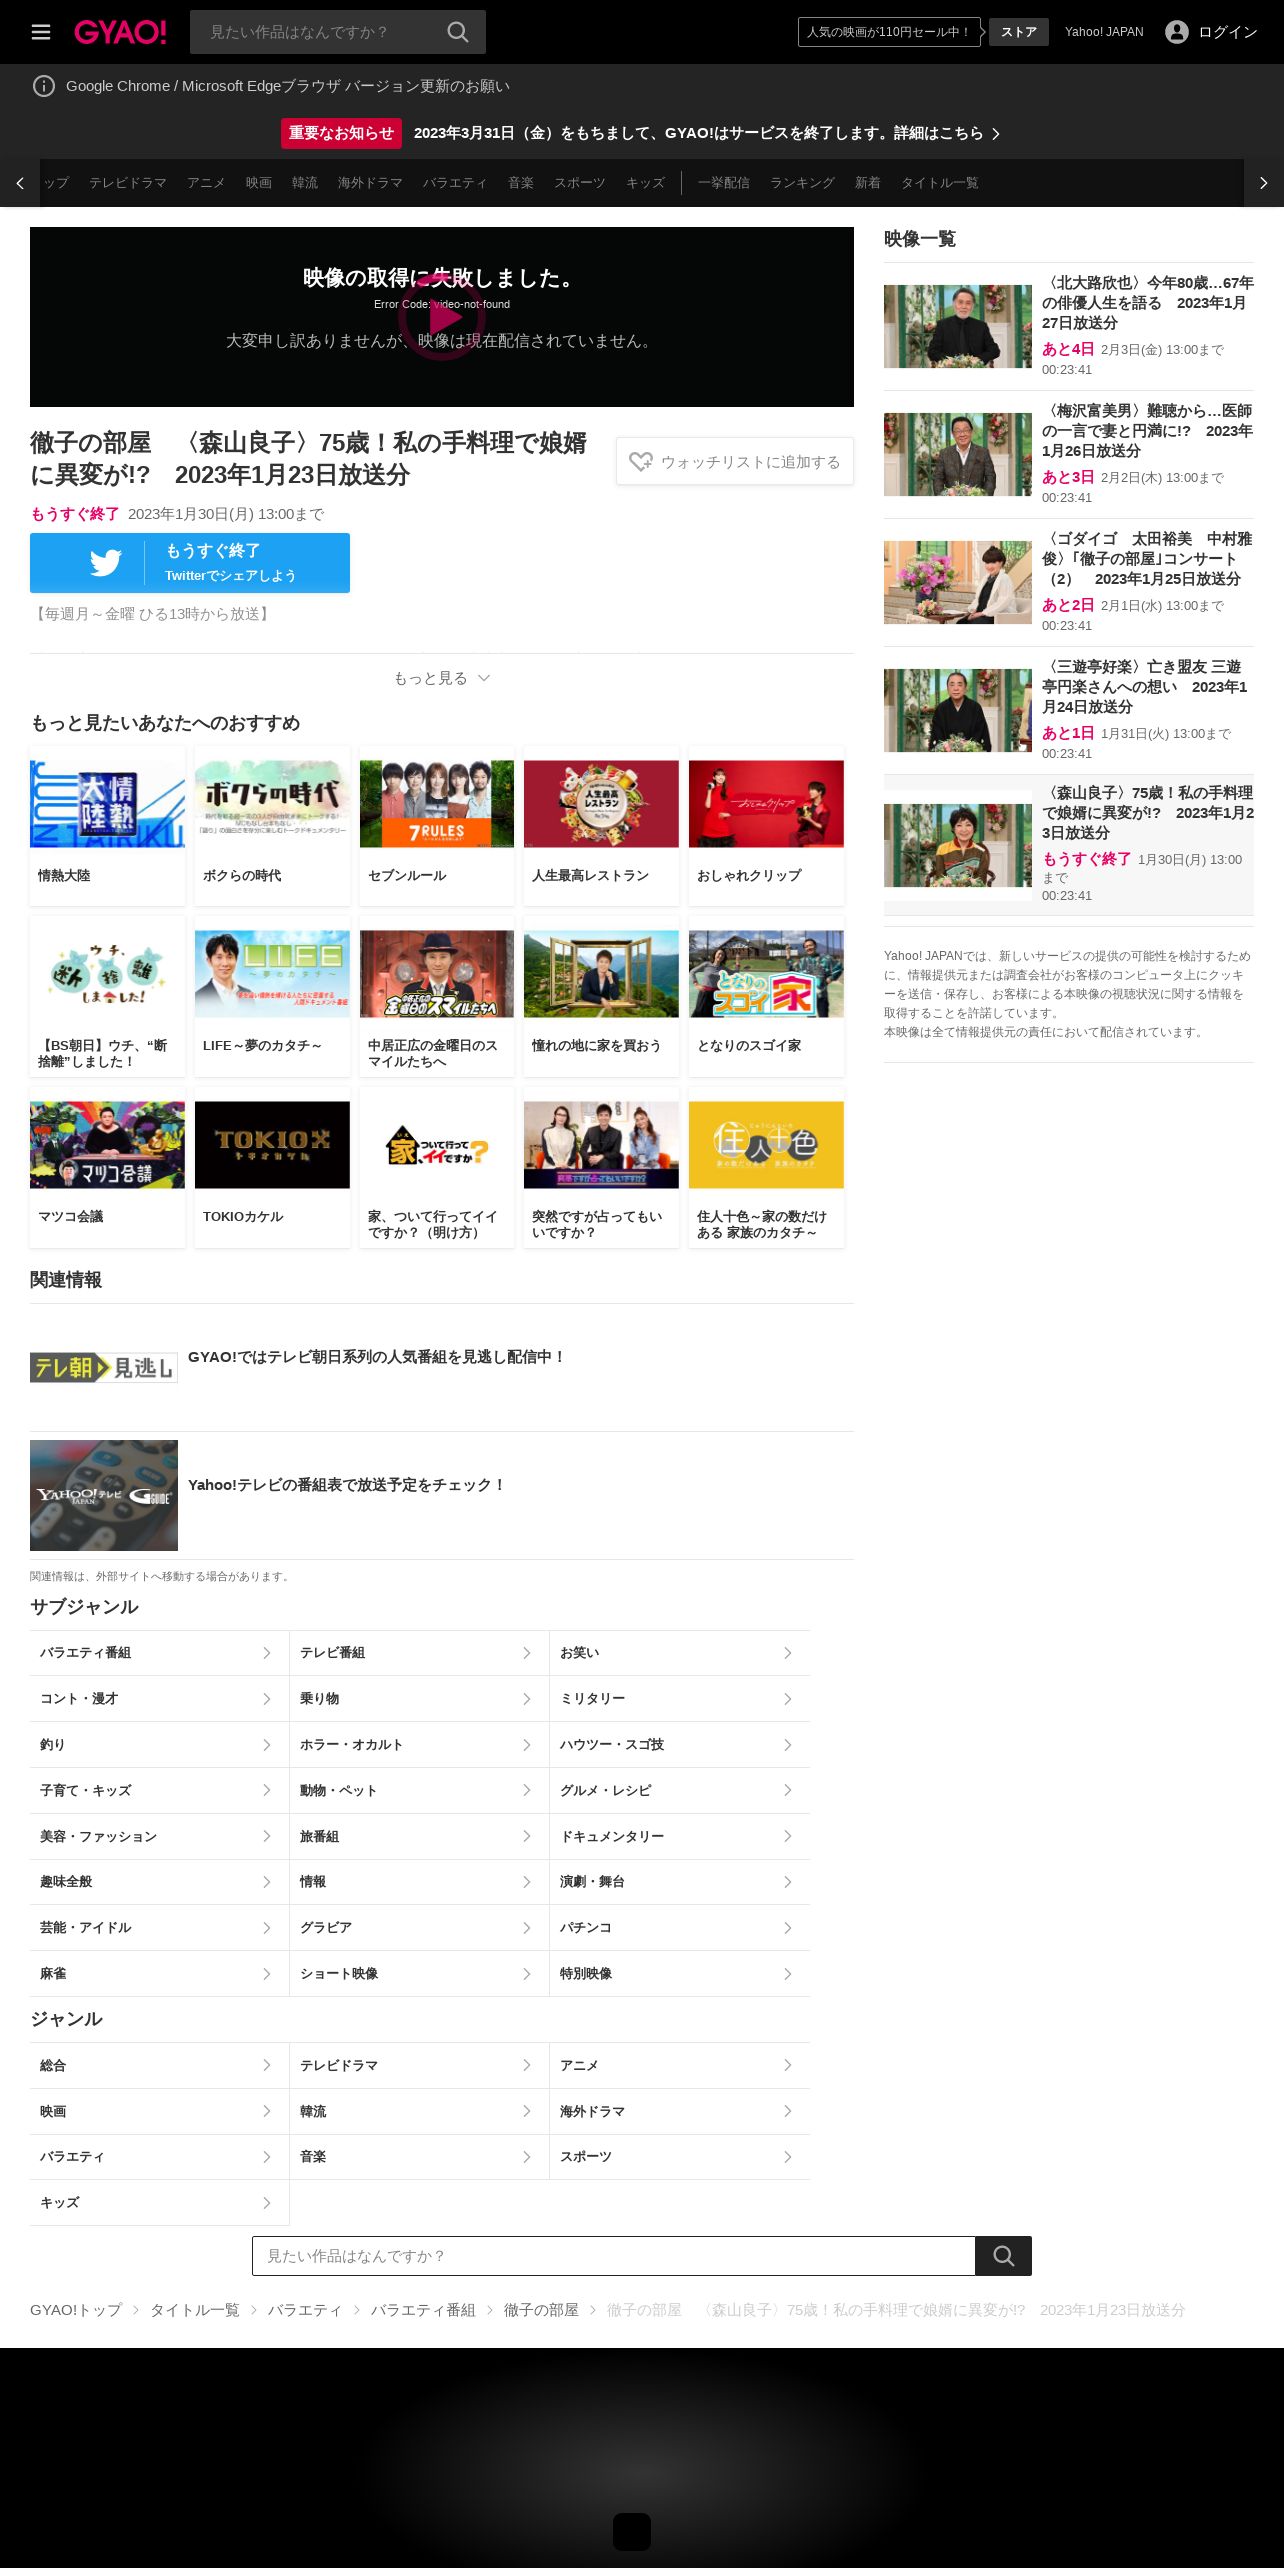The image size is (1284, 2568).
Task: Select スポーツ in top navigation
Action: tap(580, 183)
